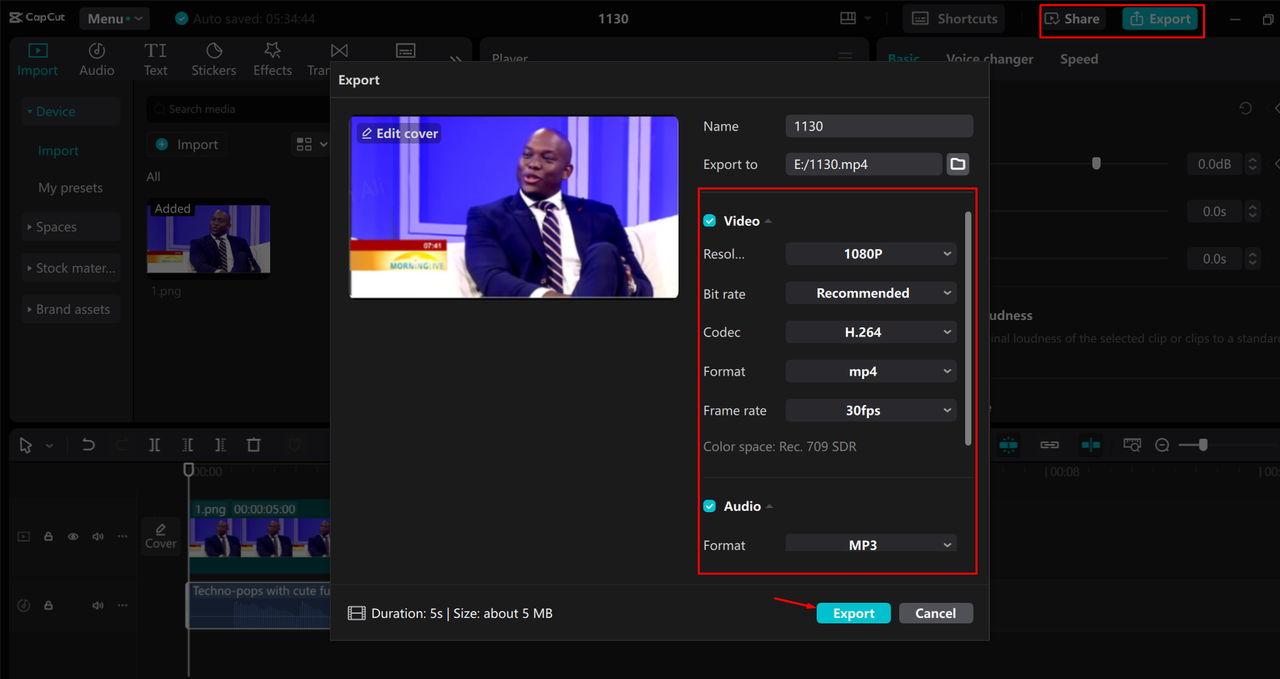Collapse the Audio section arrow
This screenshot has width=1280, height=679.
770,507
